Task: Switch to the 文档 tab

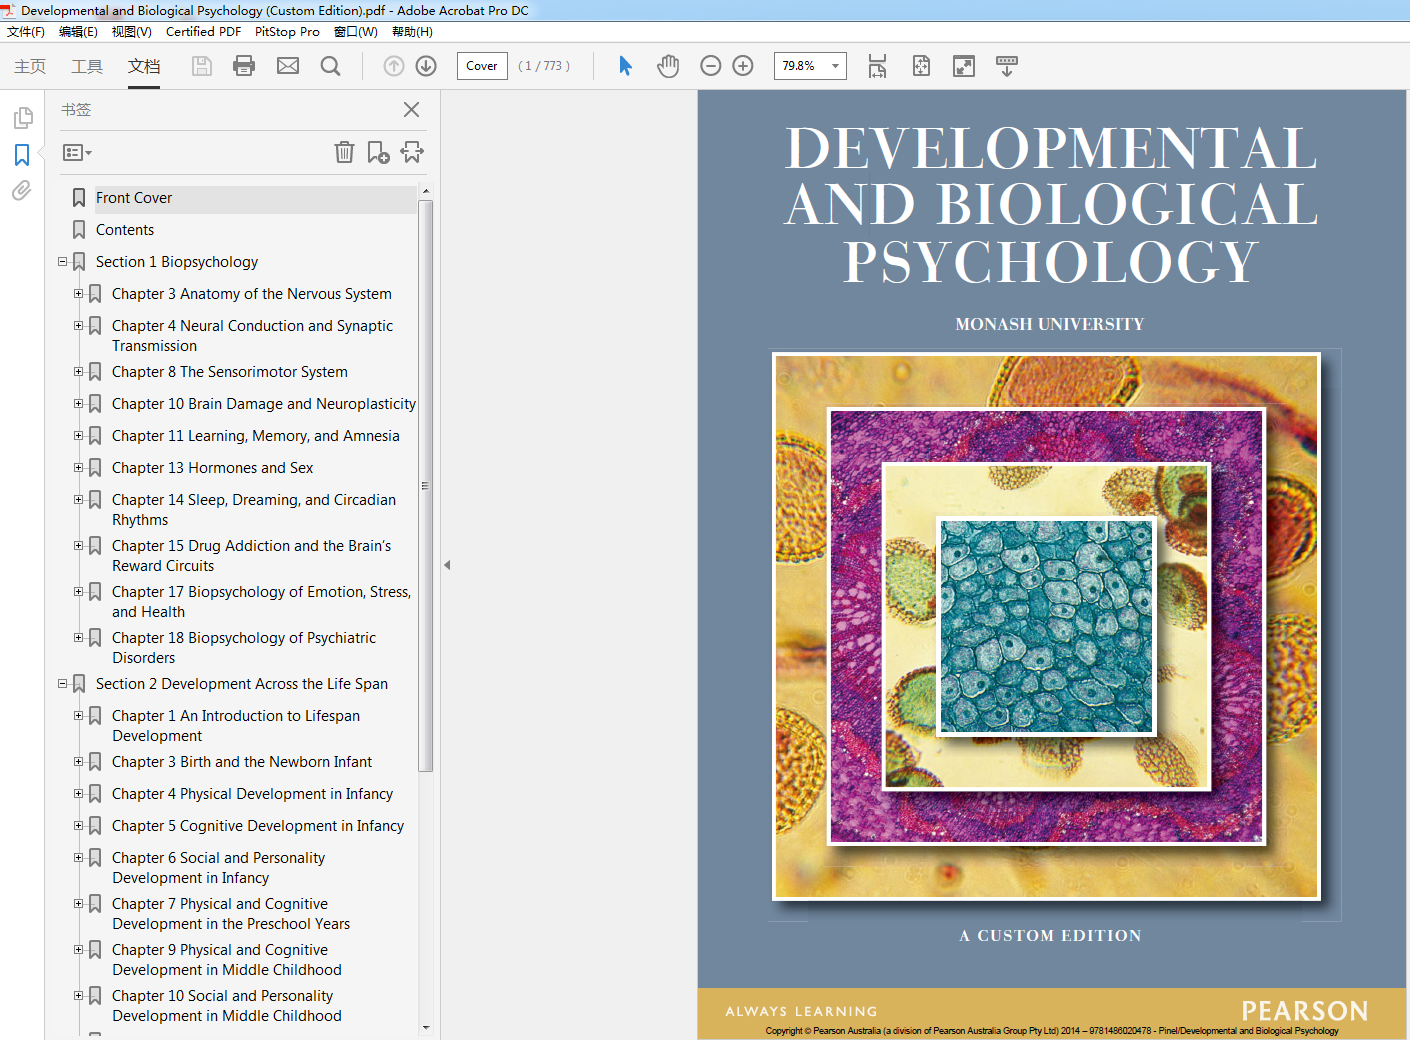Action: [x=144, y=66]
